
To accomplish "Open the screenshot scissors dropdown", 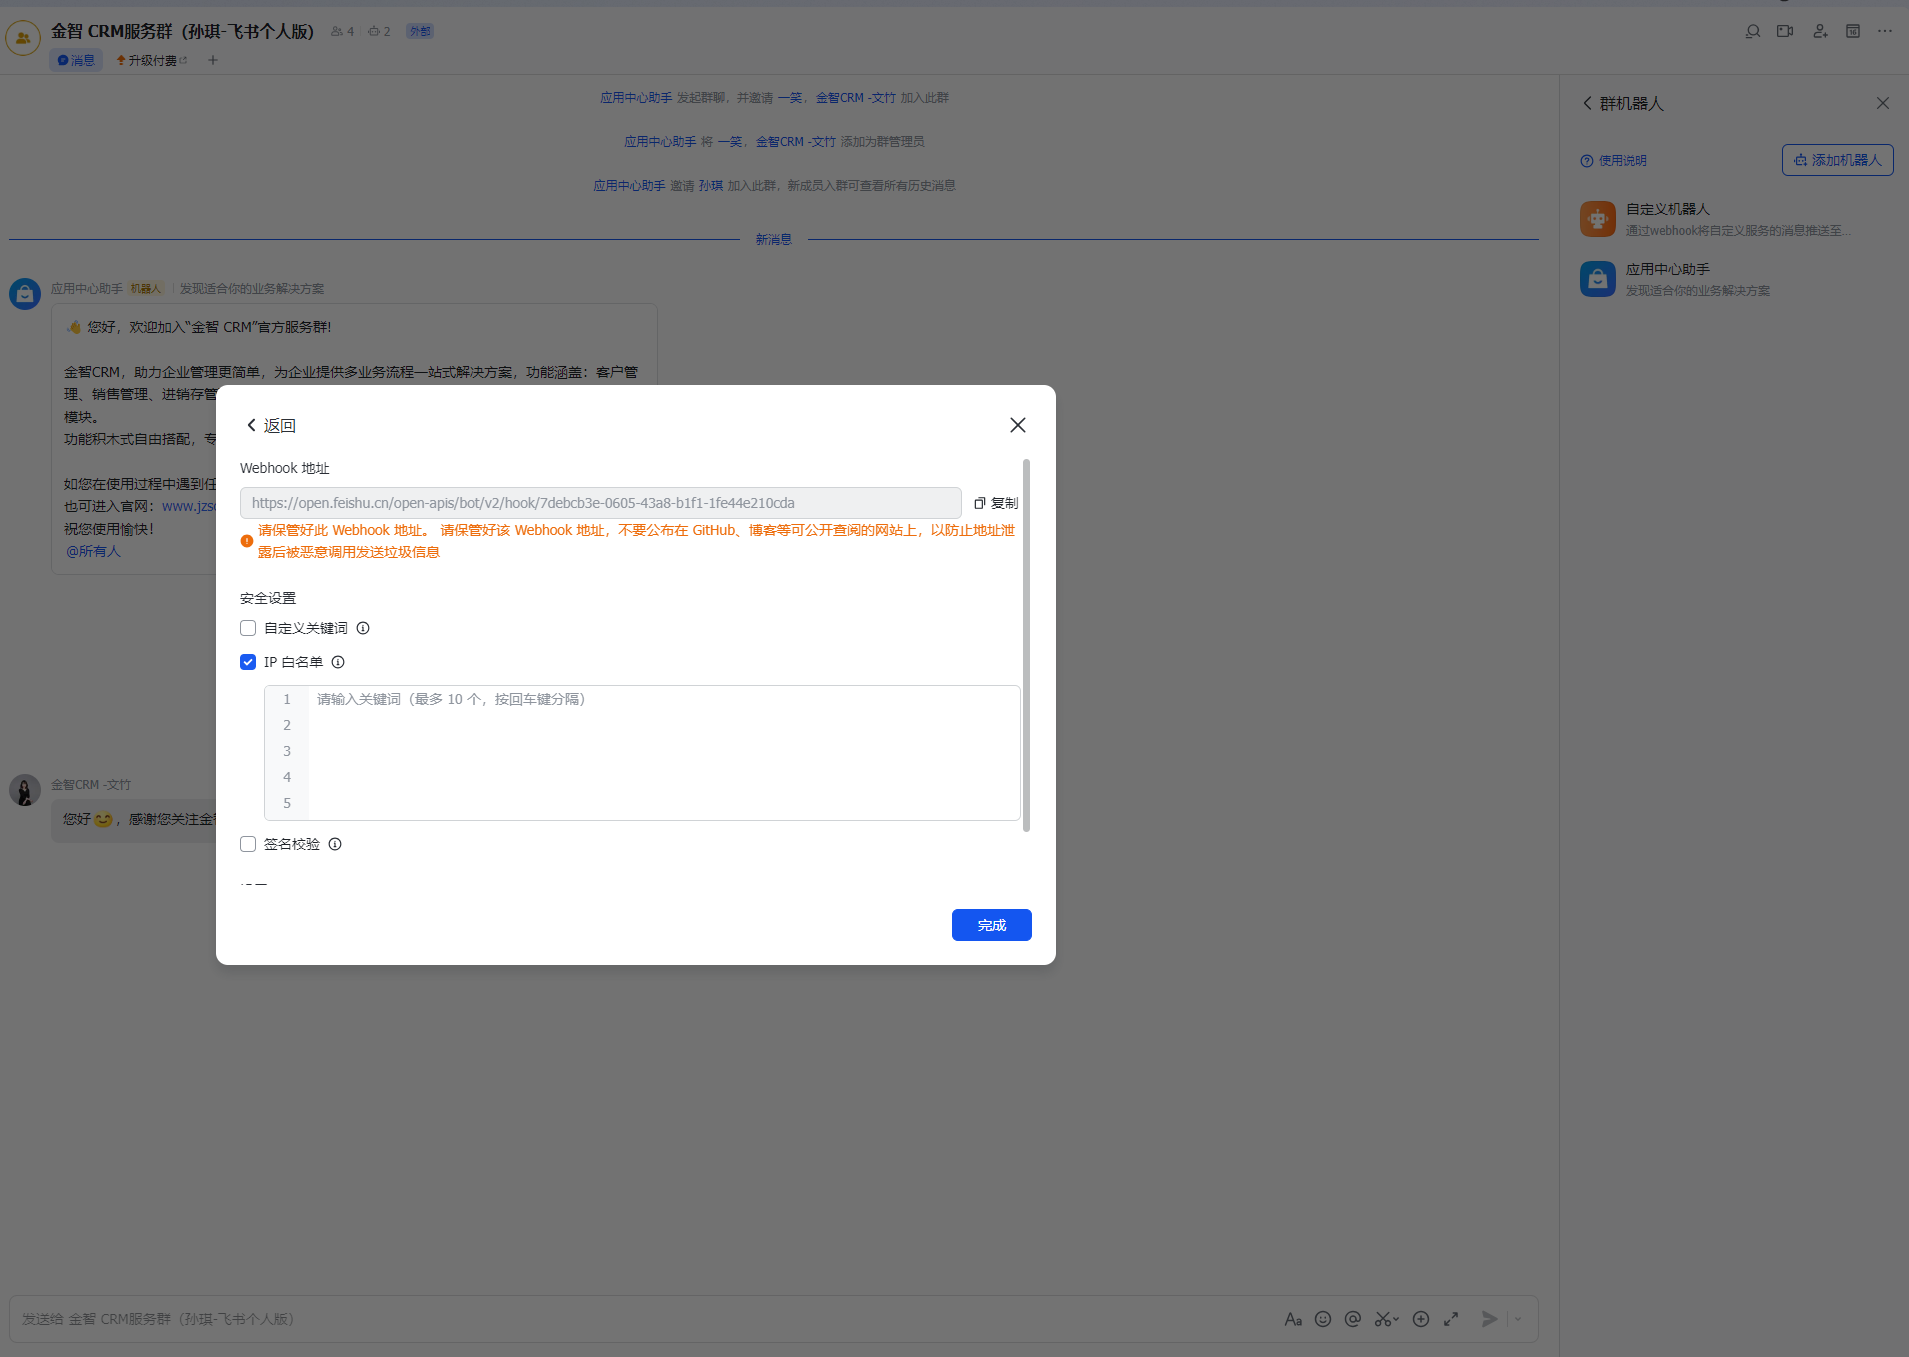I will 1386,1319.
